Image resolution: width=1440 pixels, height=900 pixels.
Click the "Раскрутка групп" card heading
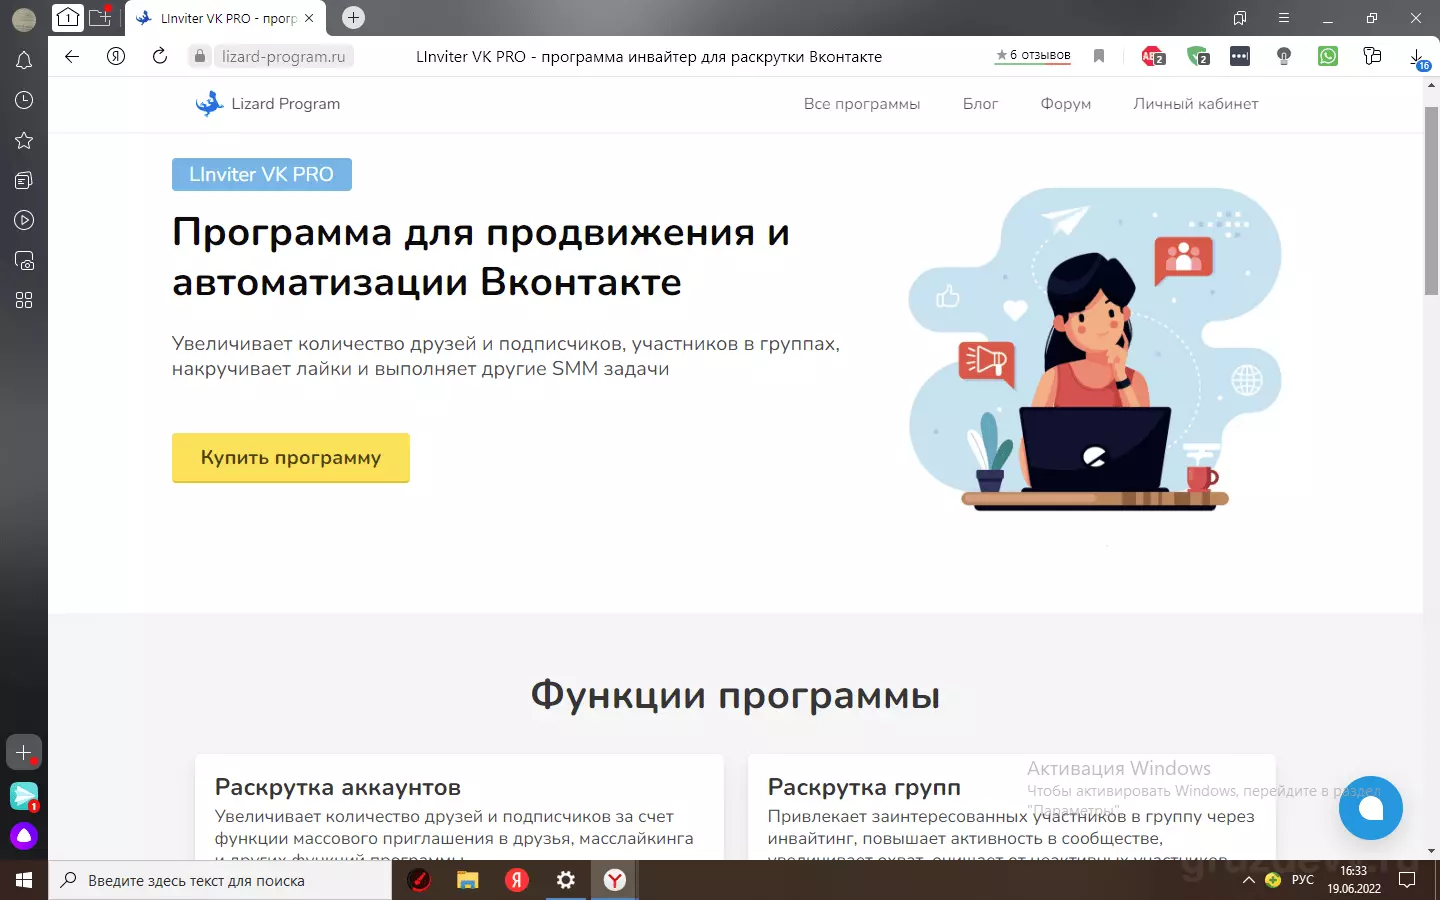[864, 787]
